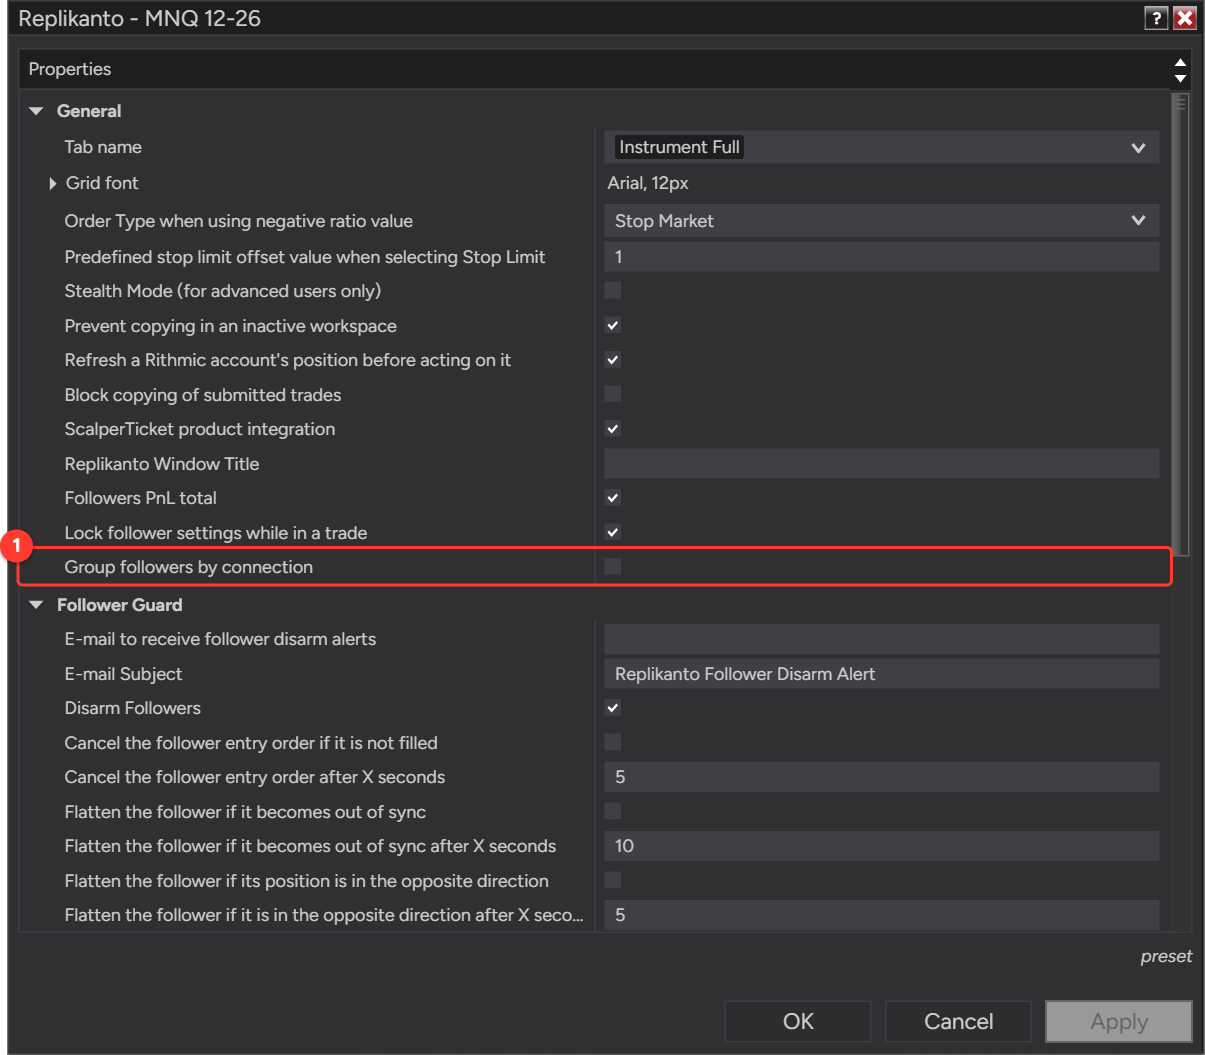Open the Order Type Stop Market dropdown
1205x1055 pixels.
(882, 221)
